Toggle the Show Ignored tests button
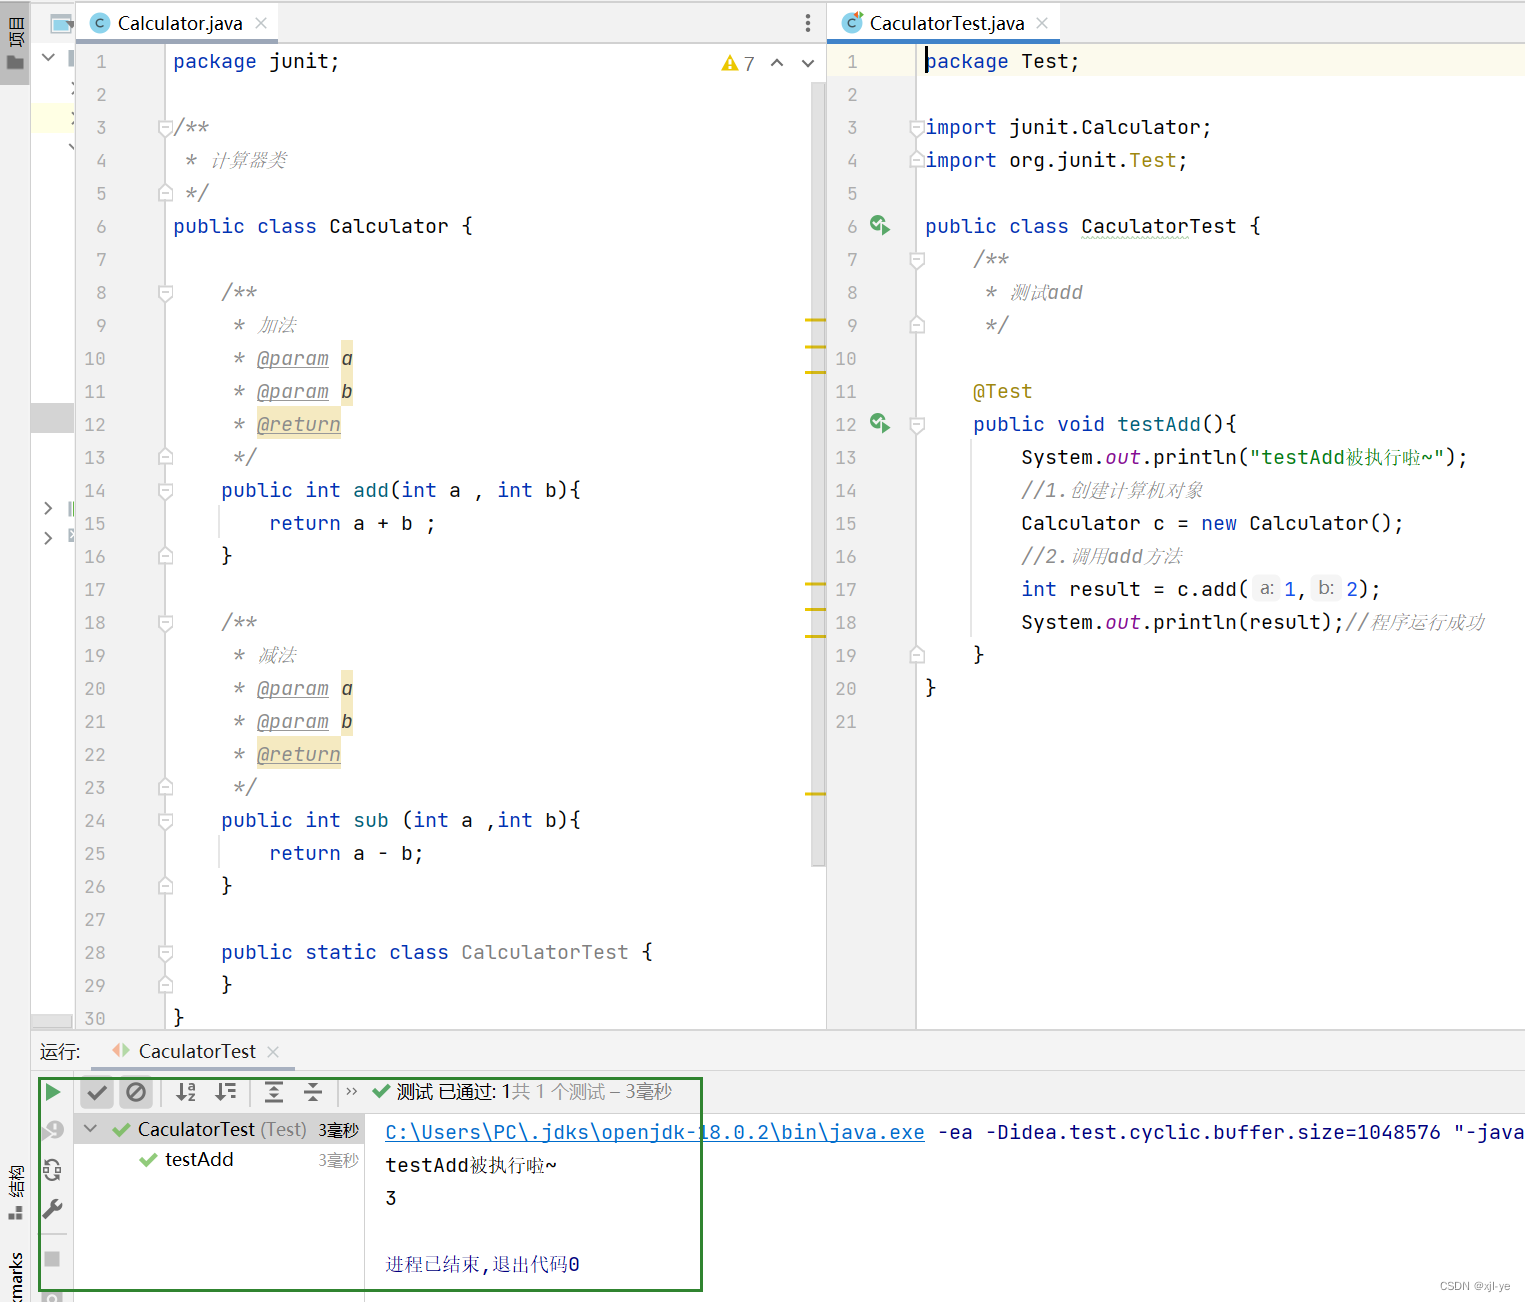The image size is (1525, 1302). (x=136, y=1092)
